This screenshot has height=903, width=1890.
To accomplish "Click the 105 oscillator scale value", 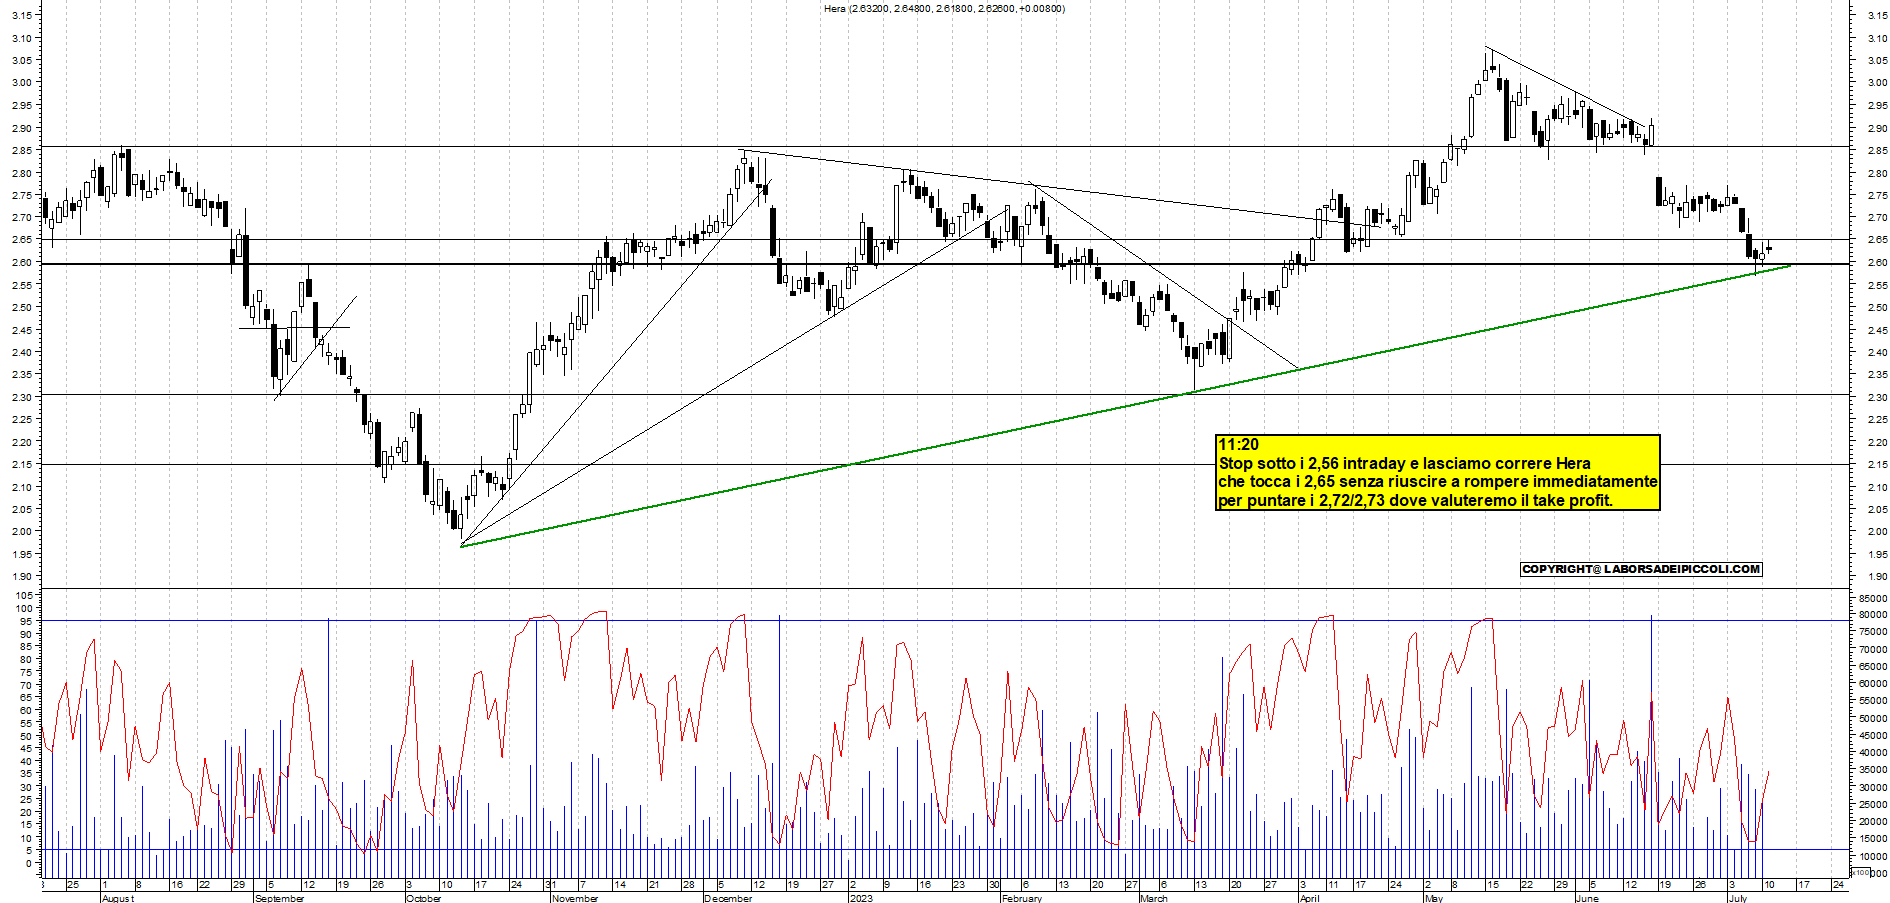I will [x=25, y=595].
